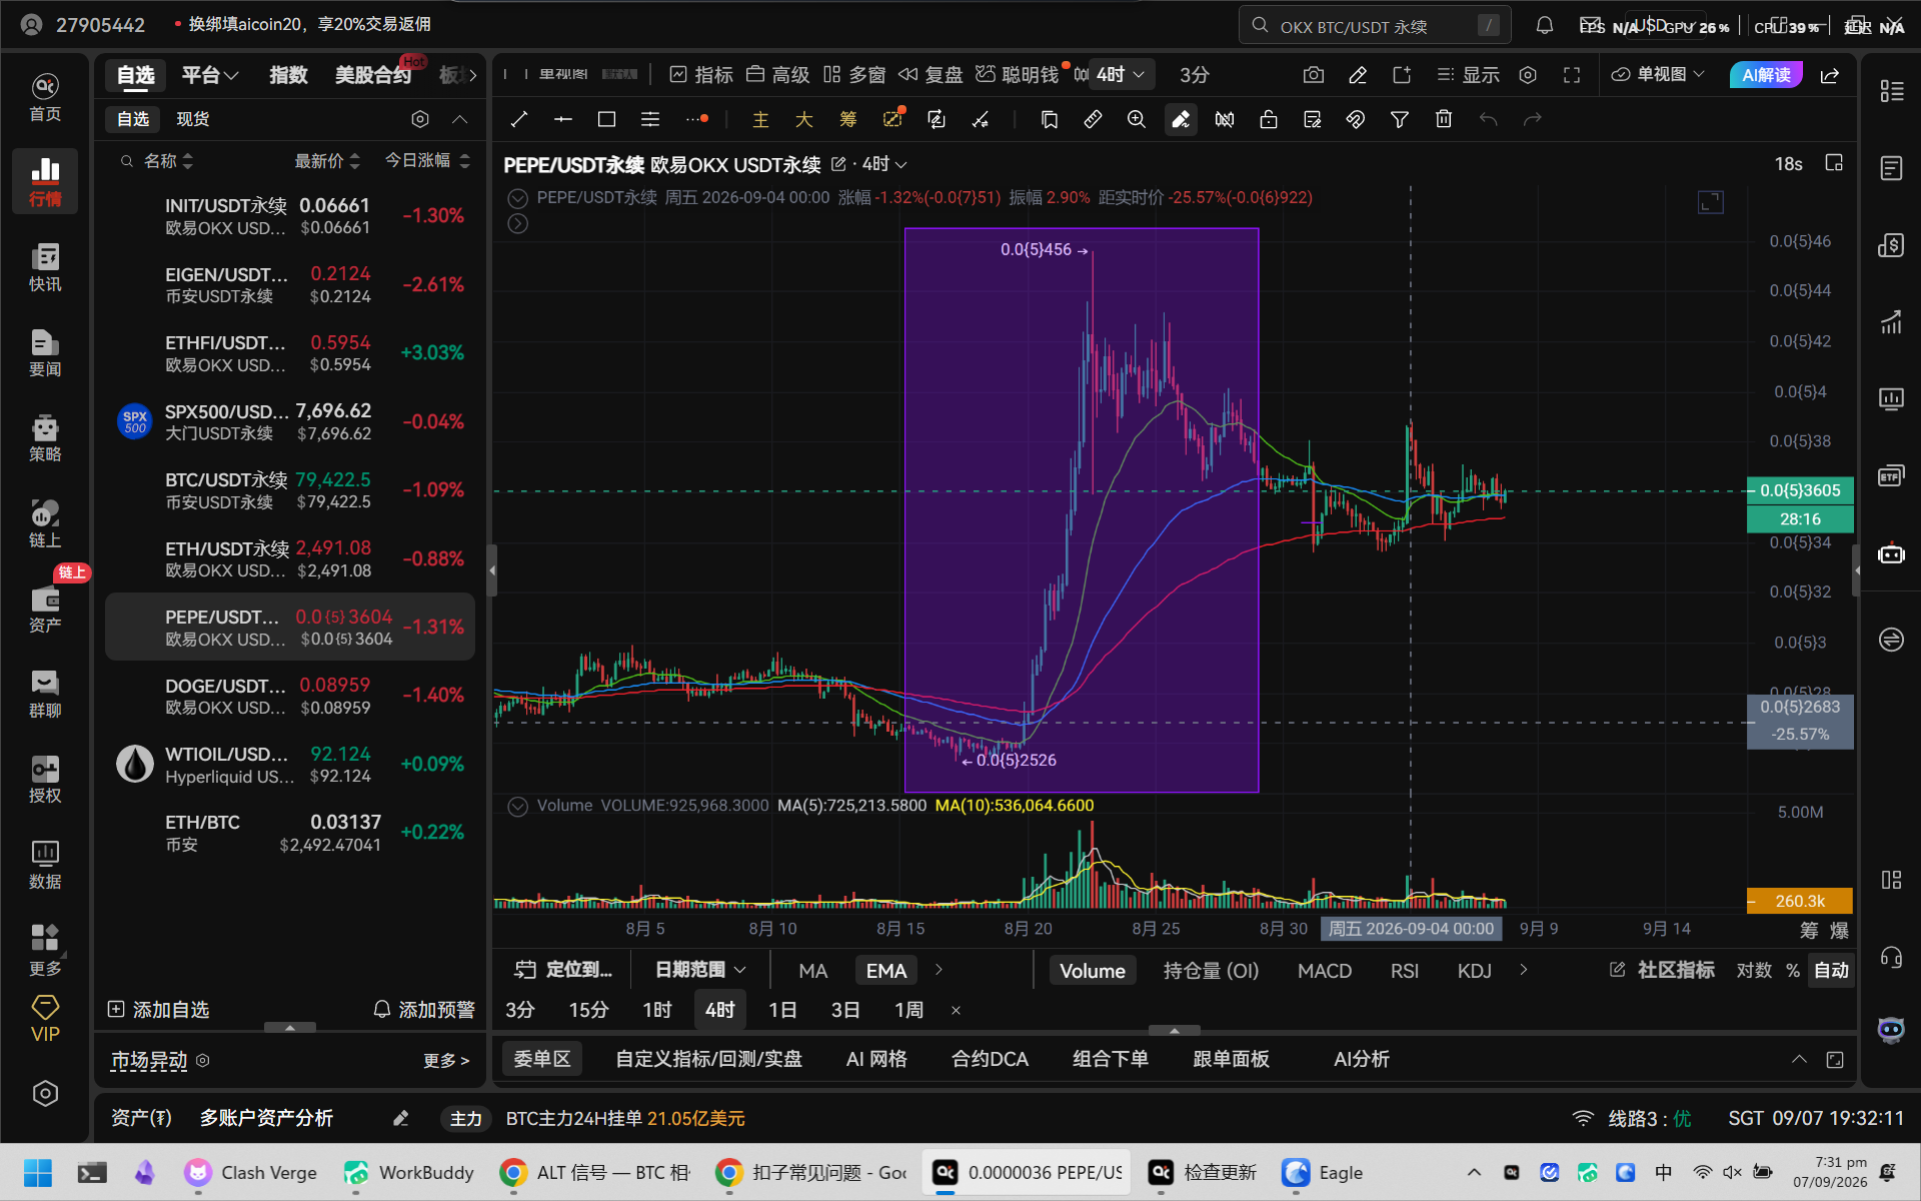The height and width of the screenshot is (1201, 1921).
Task: Click the zoom-in magnifier tool
Action: coord(1136,120)
